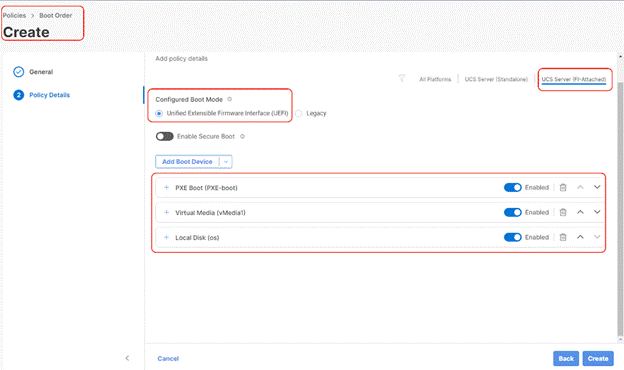Move Virtual Media device up
Screen dimensions: 624x370
[580, 212]
